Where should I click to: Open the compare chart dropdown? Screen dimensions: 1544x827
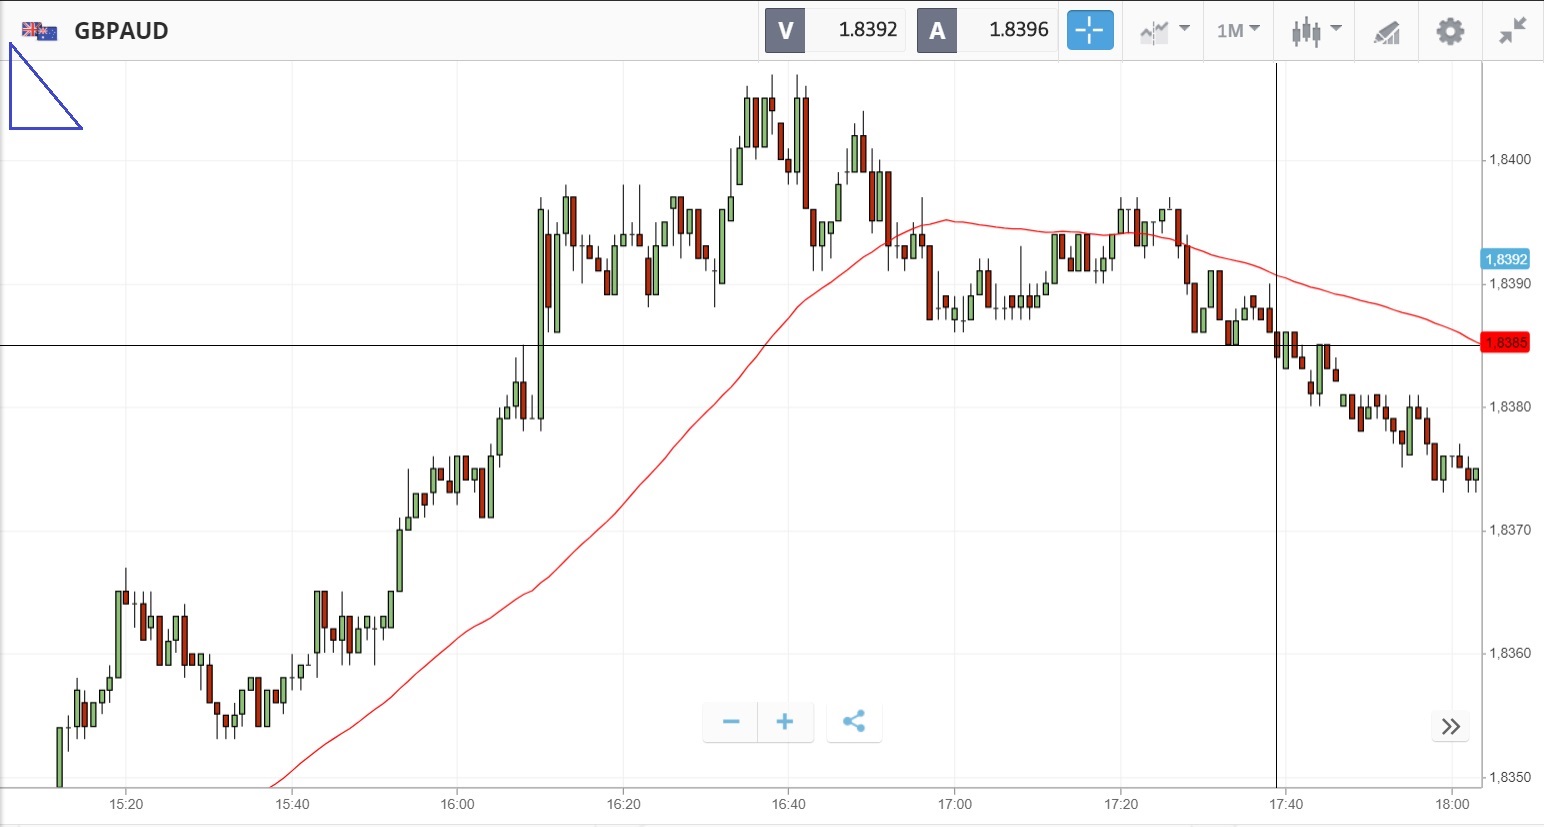(x=1164, y=31)
